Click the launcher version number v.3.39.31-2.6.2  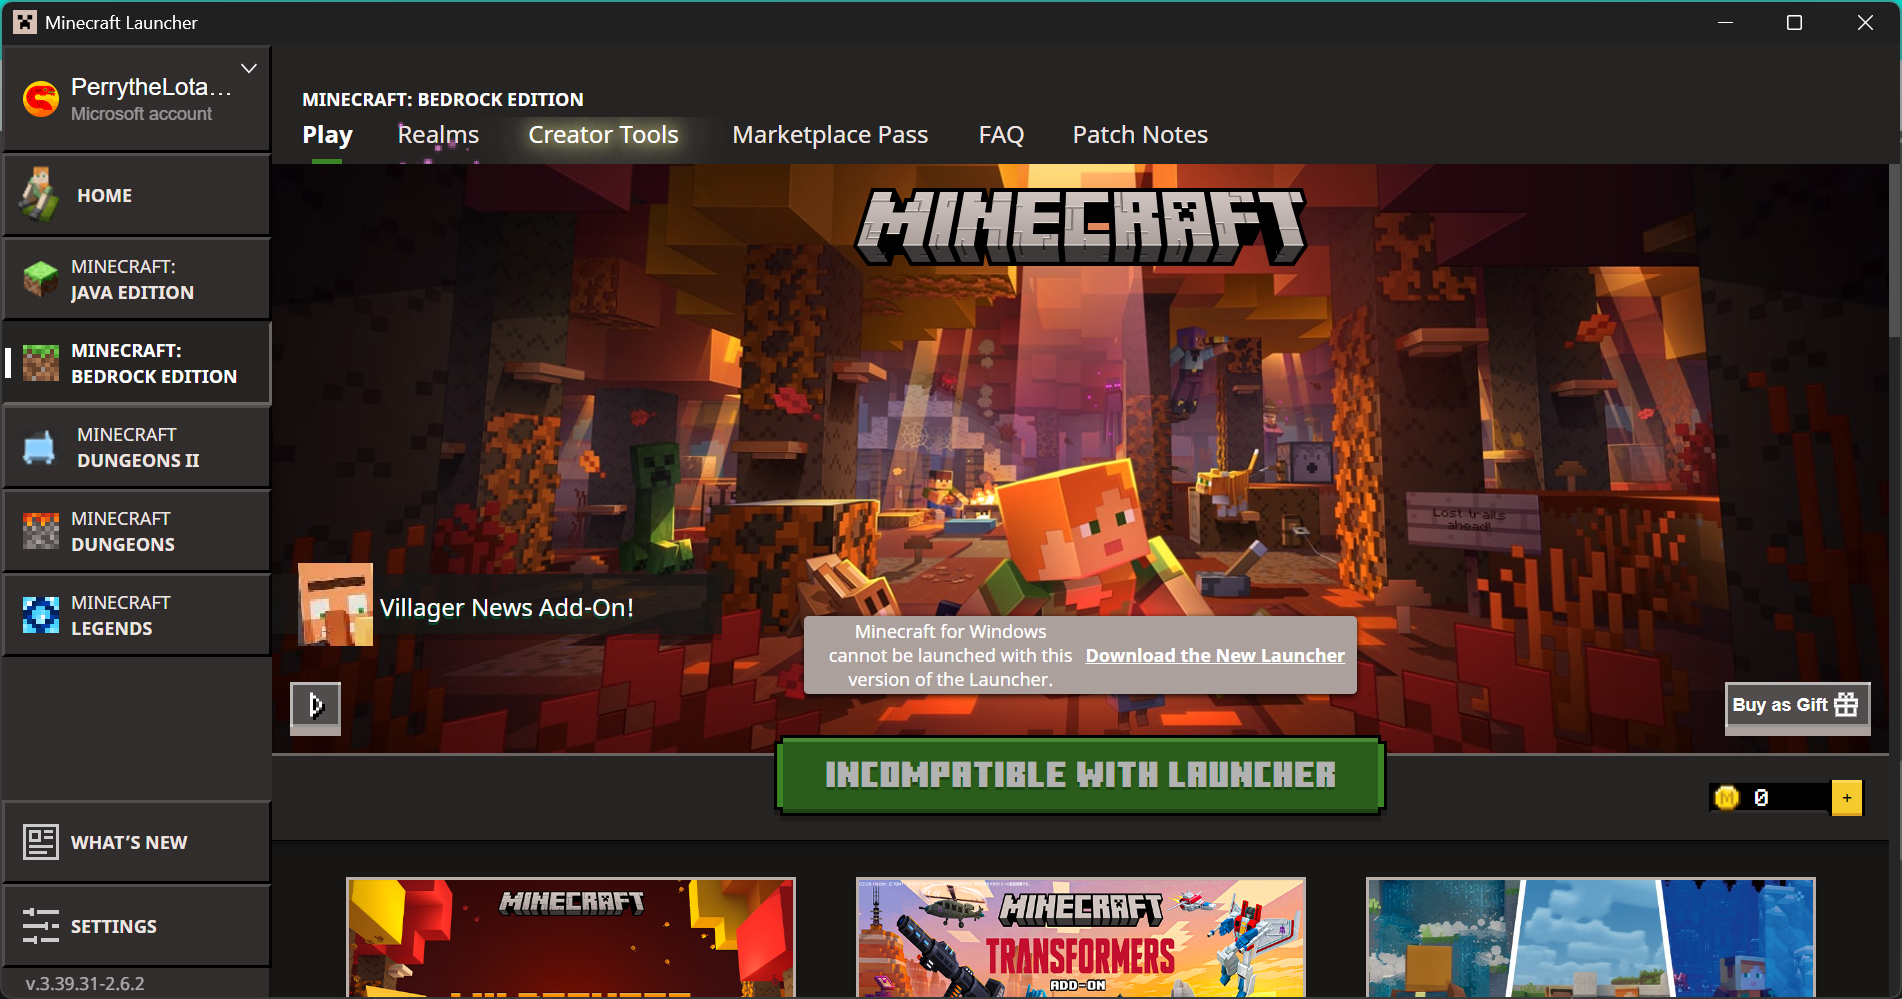pos(85,983)
